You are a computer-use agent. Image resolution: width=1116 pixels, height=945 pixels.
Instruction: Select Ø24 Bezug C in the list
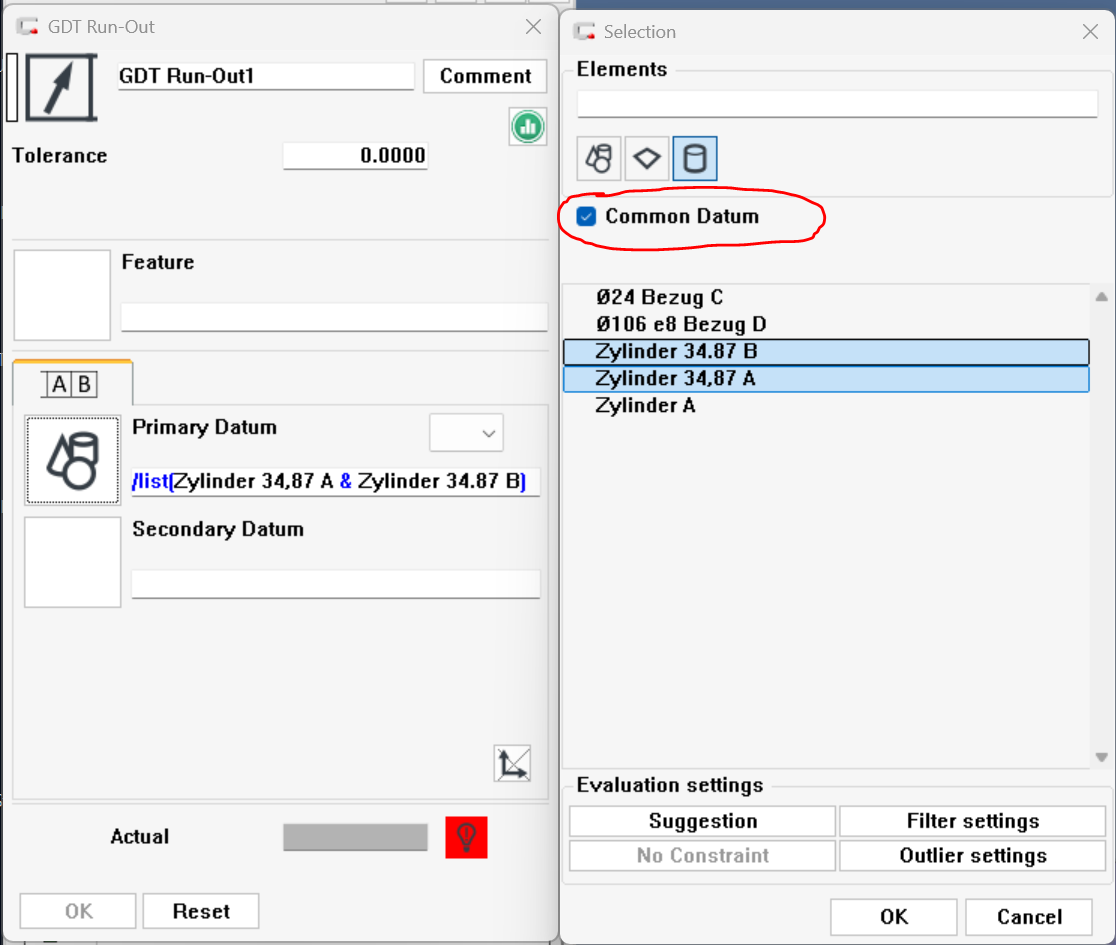pos(659,298)
